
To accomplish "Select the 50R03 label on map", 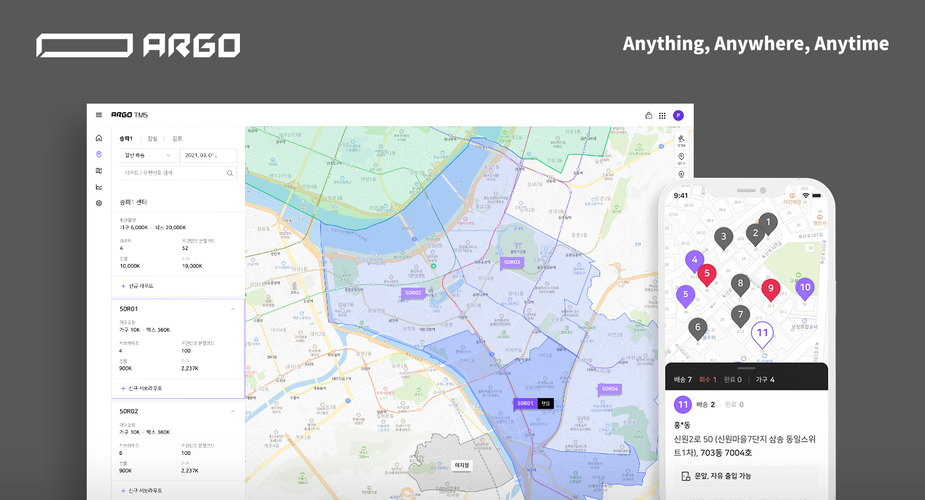I will pos(511,262).
